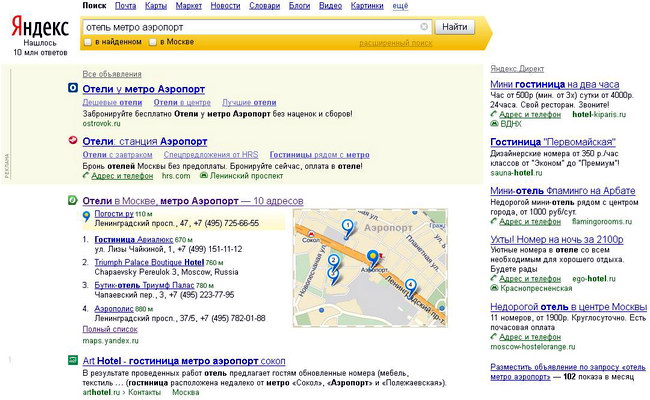Click the maps.yandex.ru green URL text

click(x=110, y=340)
